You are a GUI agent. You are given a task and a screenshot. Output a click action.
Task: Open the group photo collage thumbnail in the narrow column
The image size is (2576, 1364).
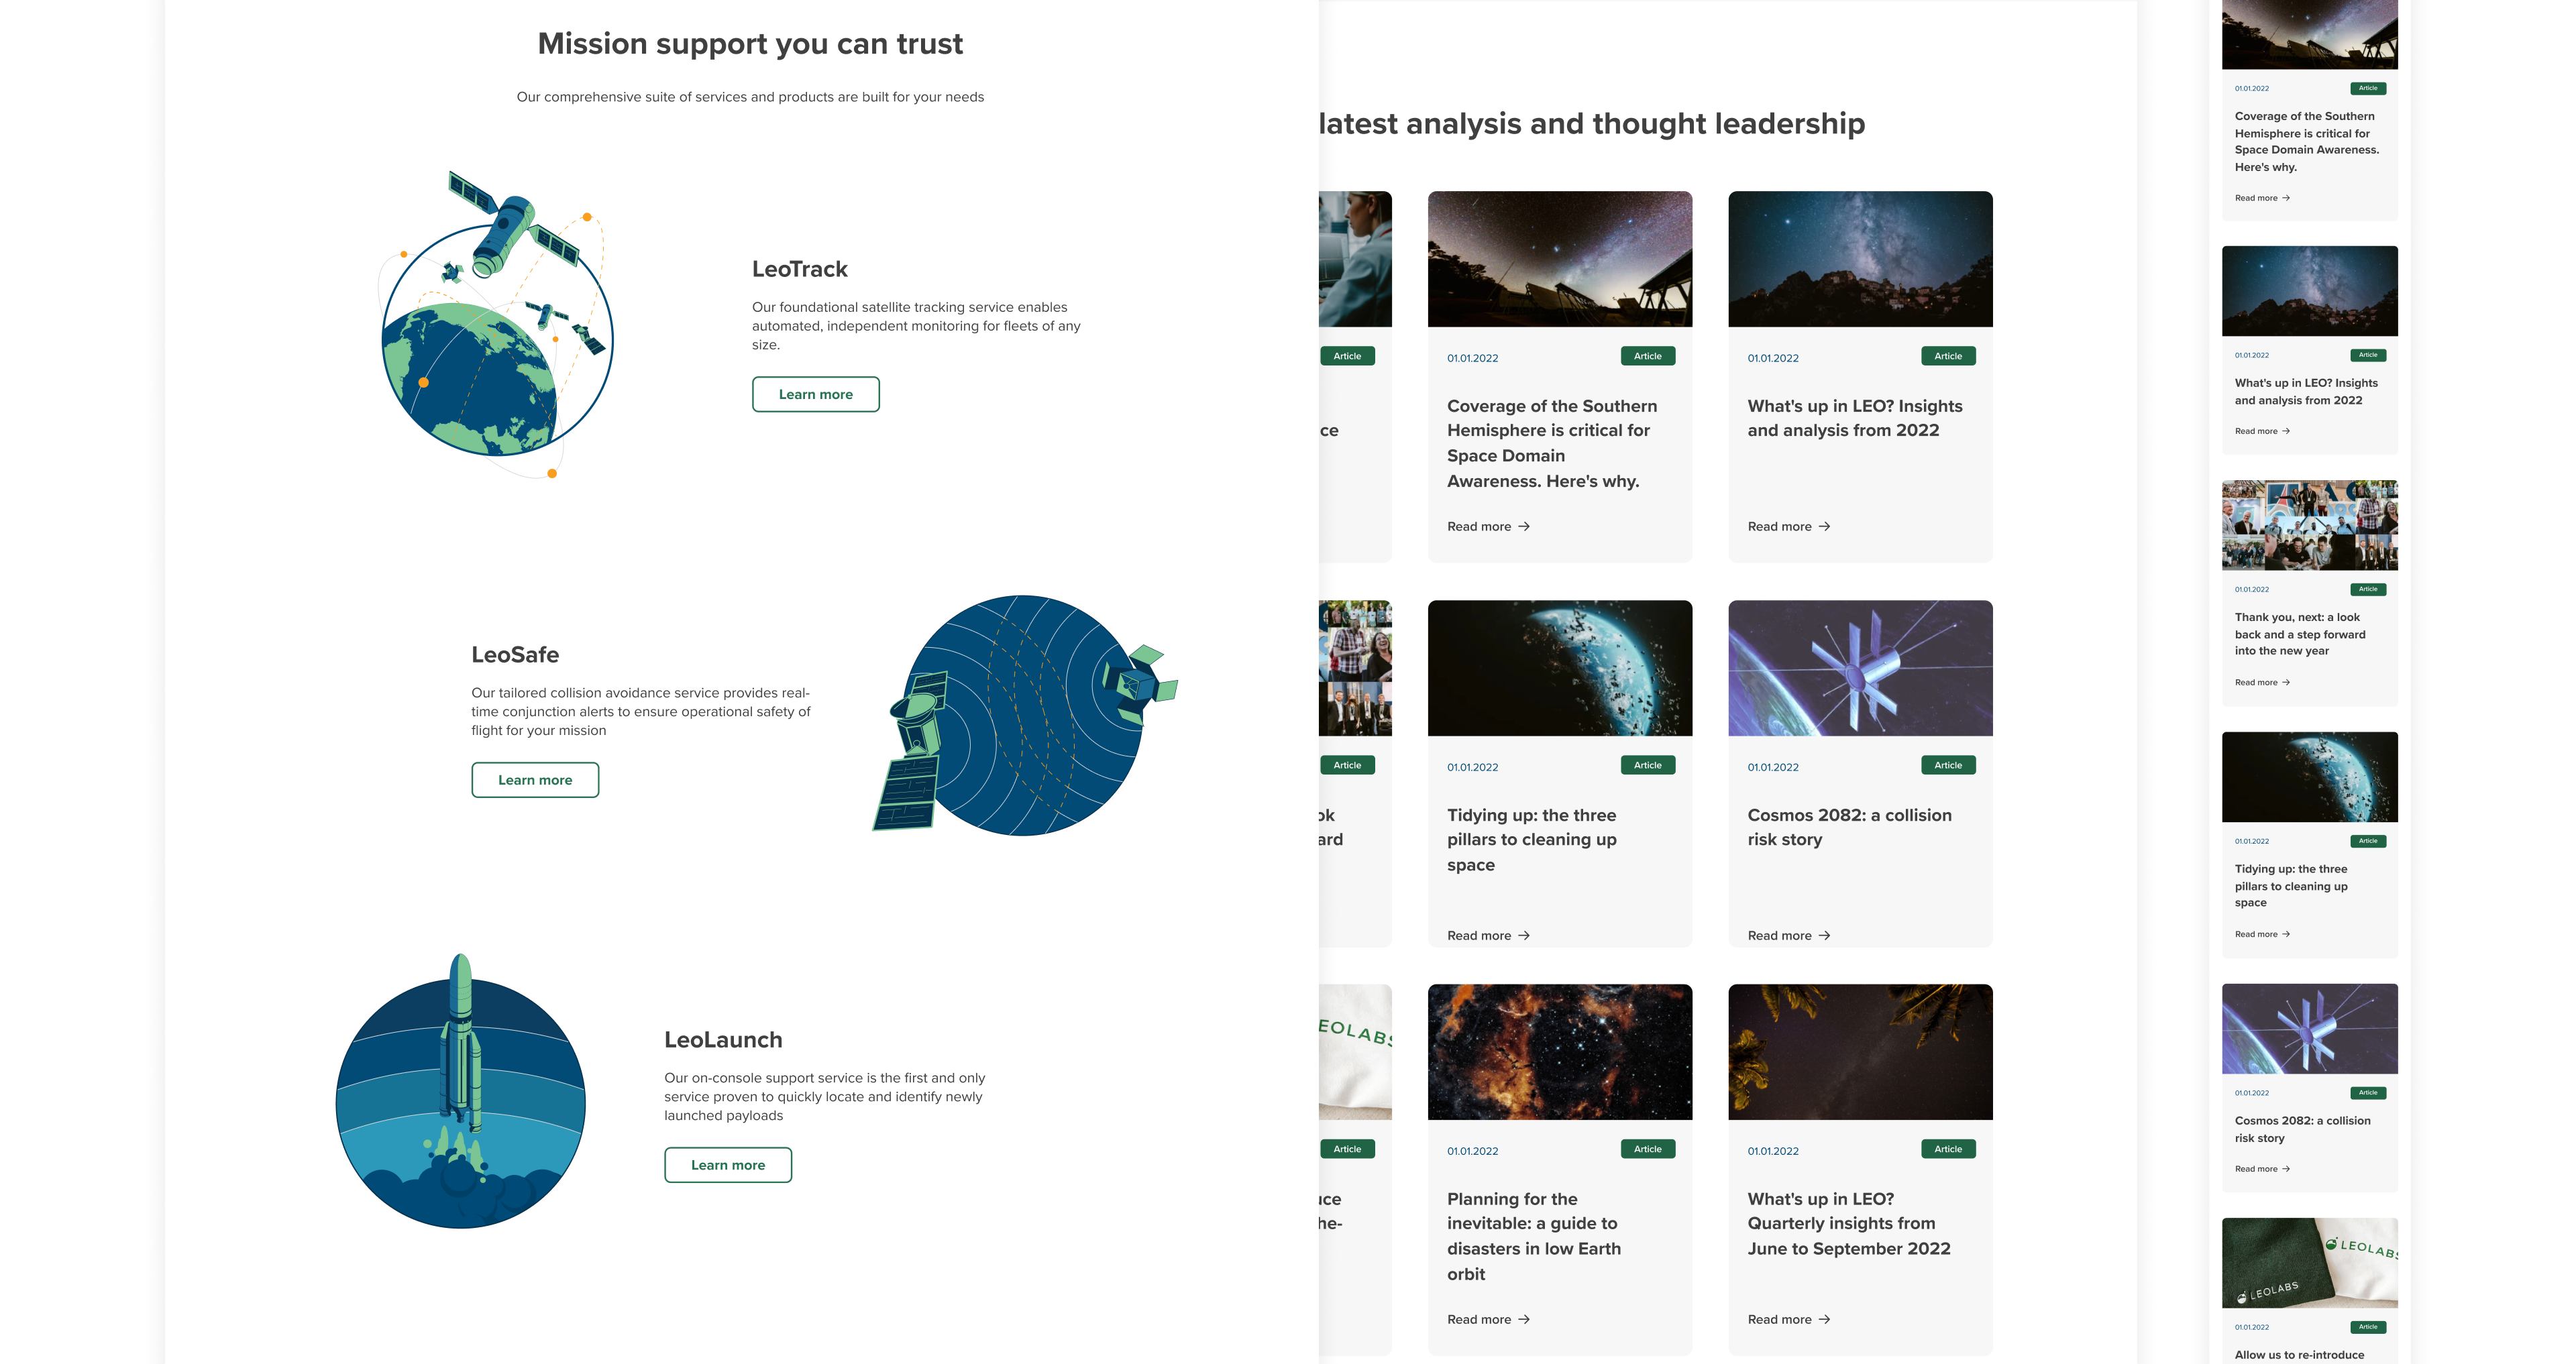(2309, 525)
